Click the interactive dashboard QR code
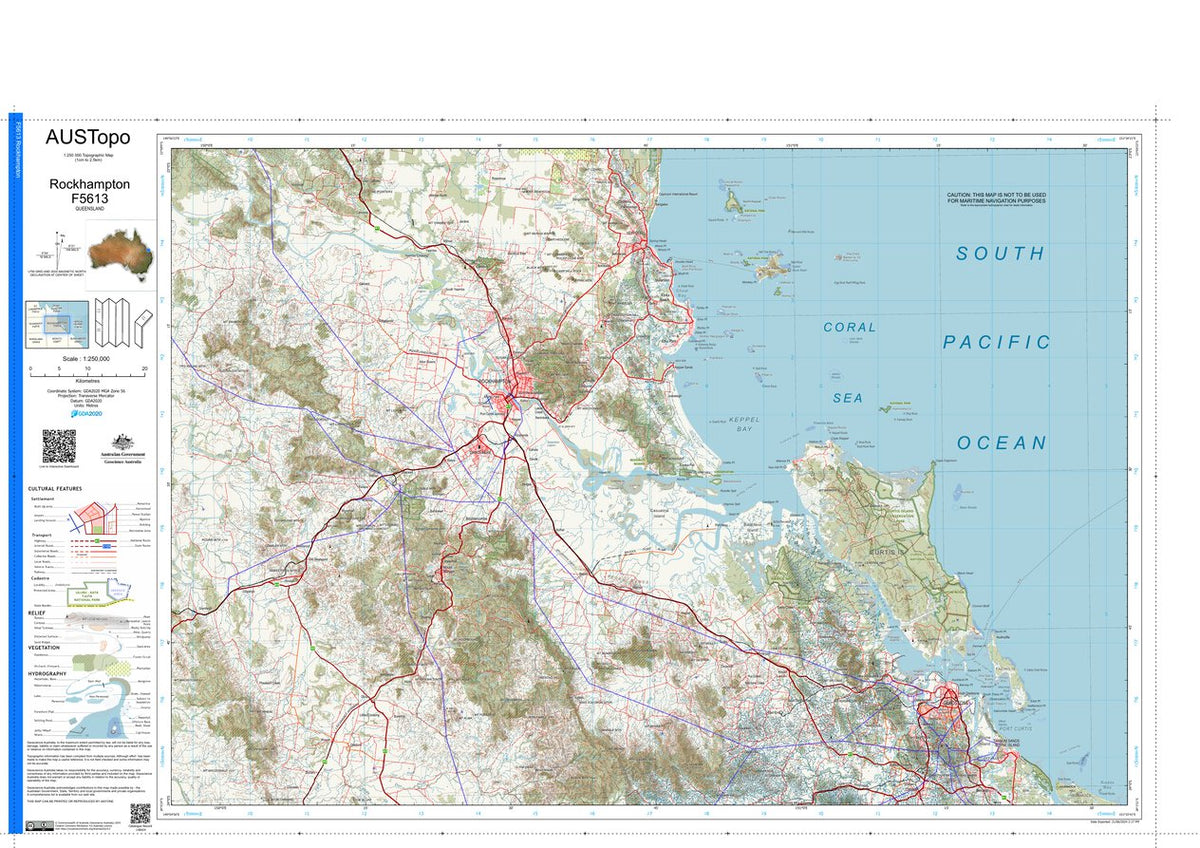Viewport: 1200px width, 848px height. pyautogui.click(x=58, y=446)
